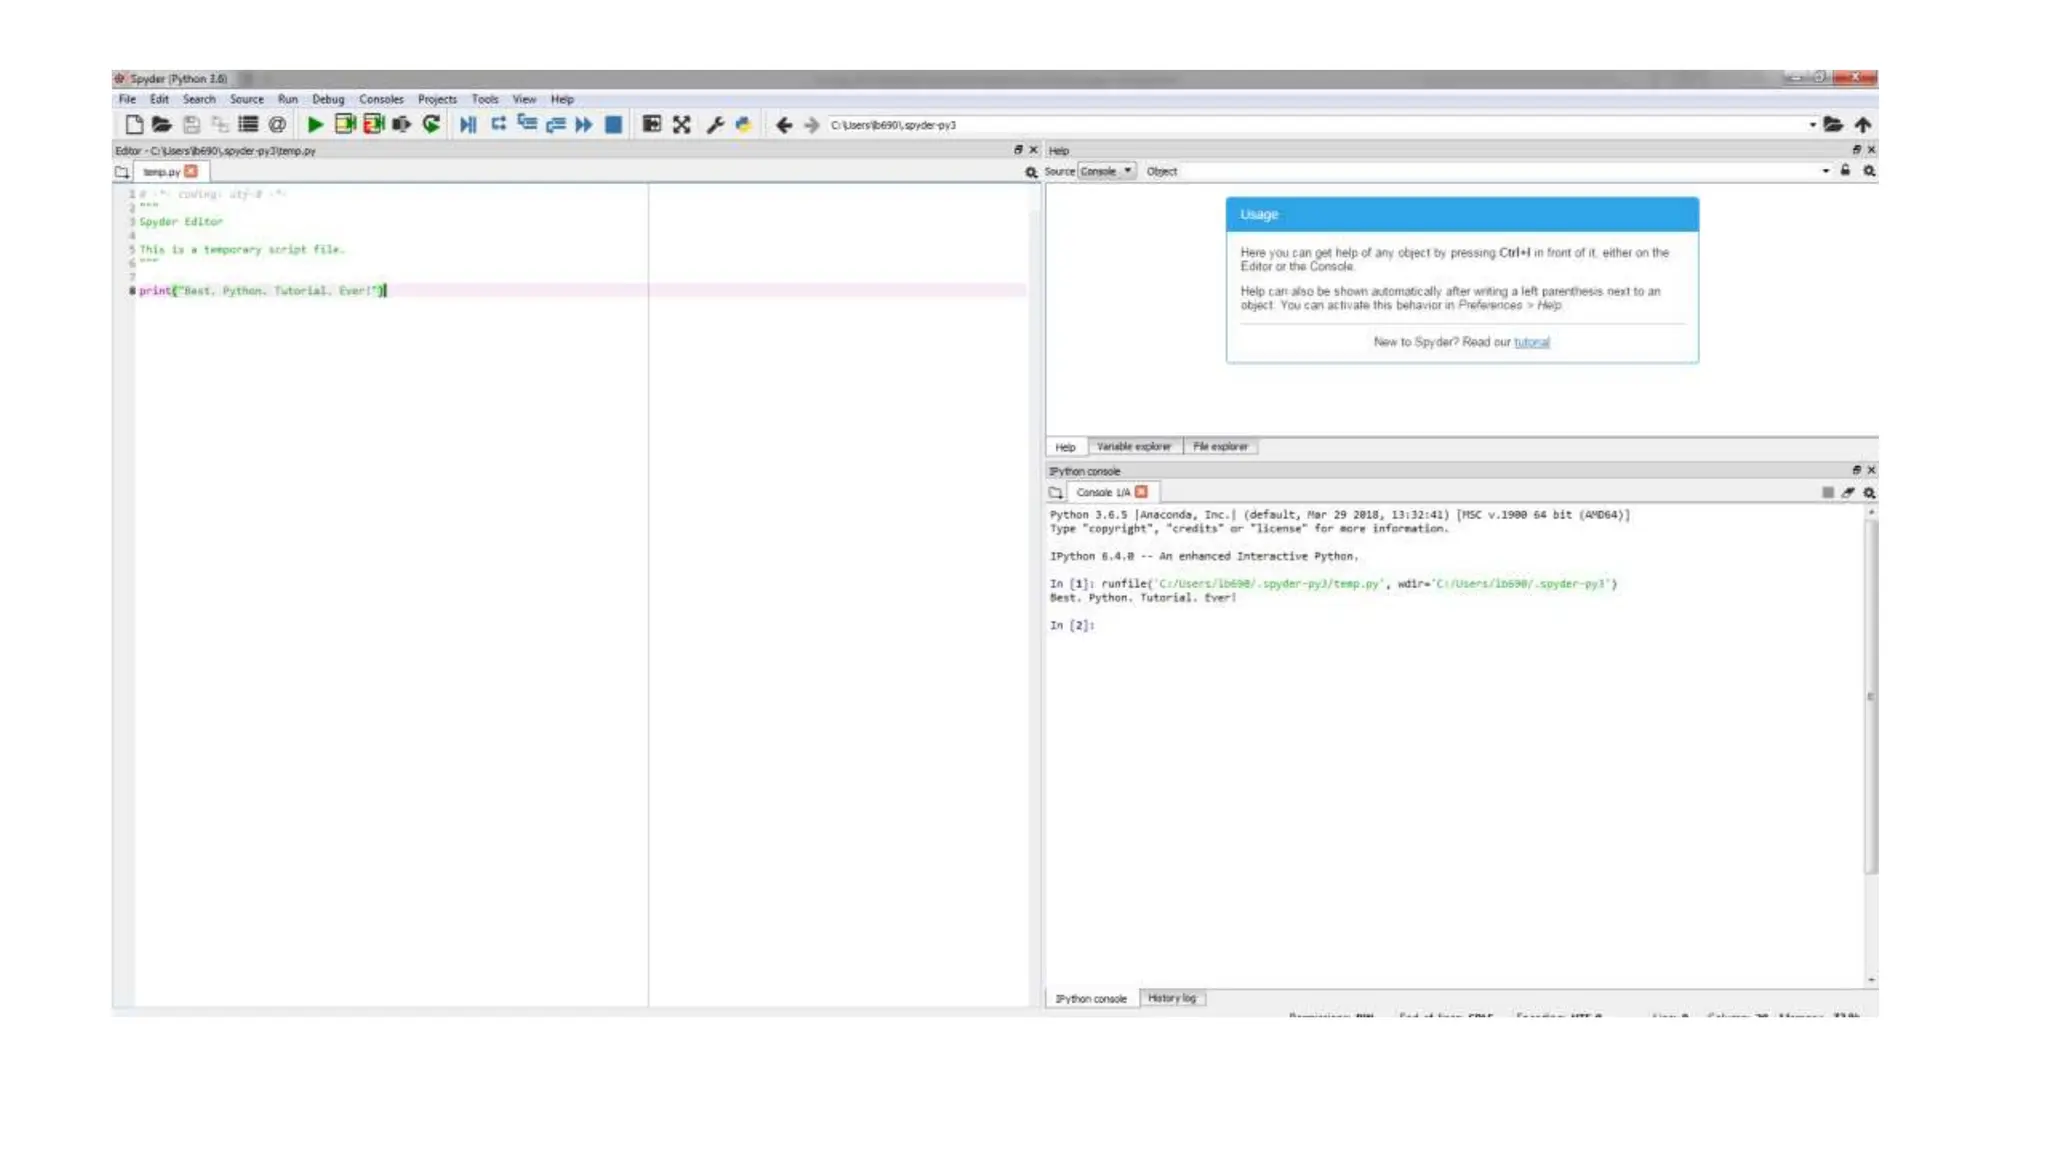Open Preferences via the wrench icon
This screenshot has height=1152, width=2048.
(715, 125)
